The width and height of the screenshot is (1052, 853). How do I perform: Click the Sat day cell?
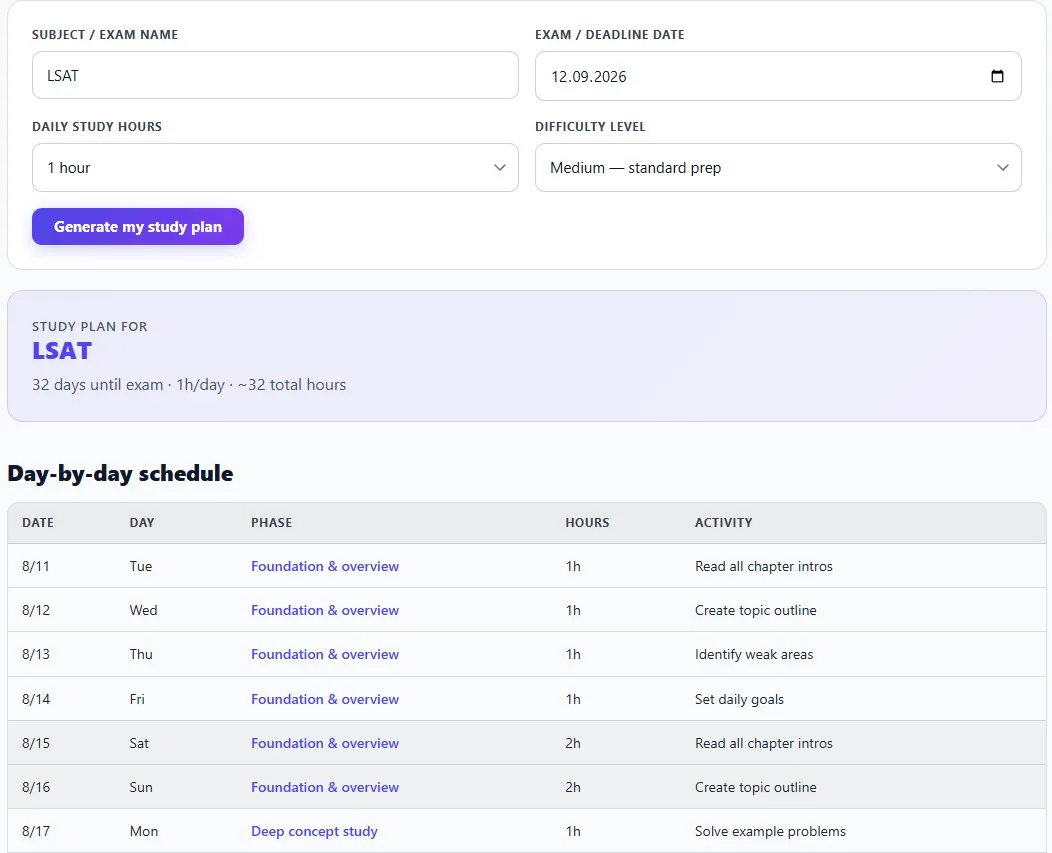tap(139, 743)
